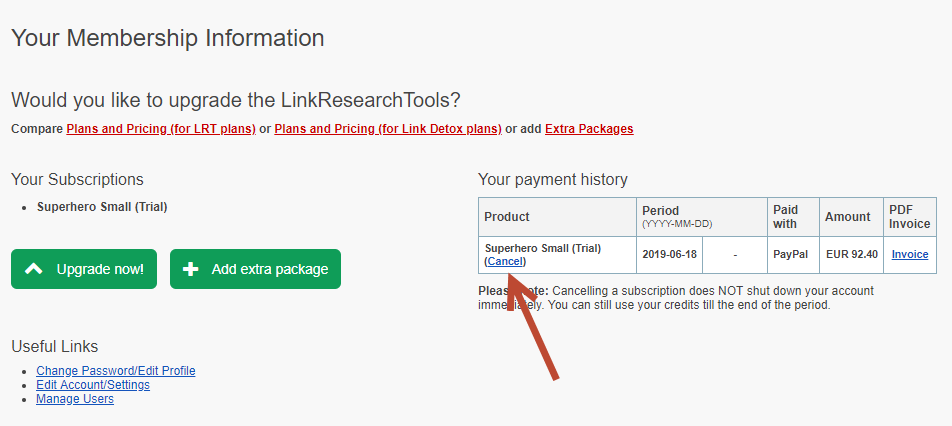Click the Upgrade now! button label

pyautogui.click(x=100, y=269)
